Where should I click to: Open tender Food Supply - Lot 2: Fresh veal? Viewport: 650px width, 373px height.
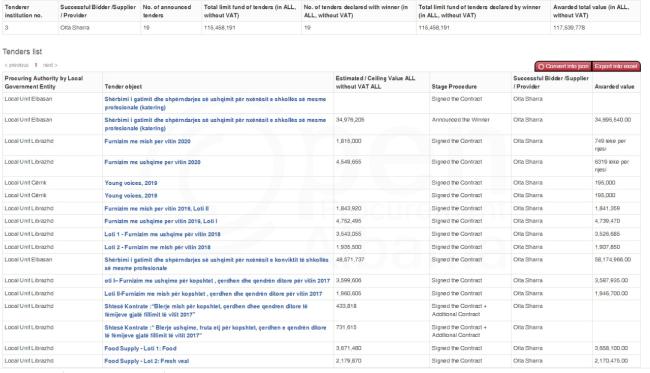[x=146, y=361]
